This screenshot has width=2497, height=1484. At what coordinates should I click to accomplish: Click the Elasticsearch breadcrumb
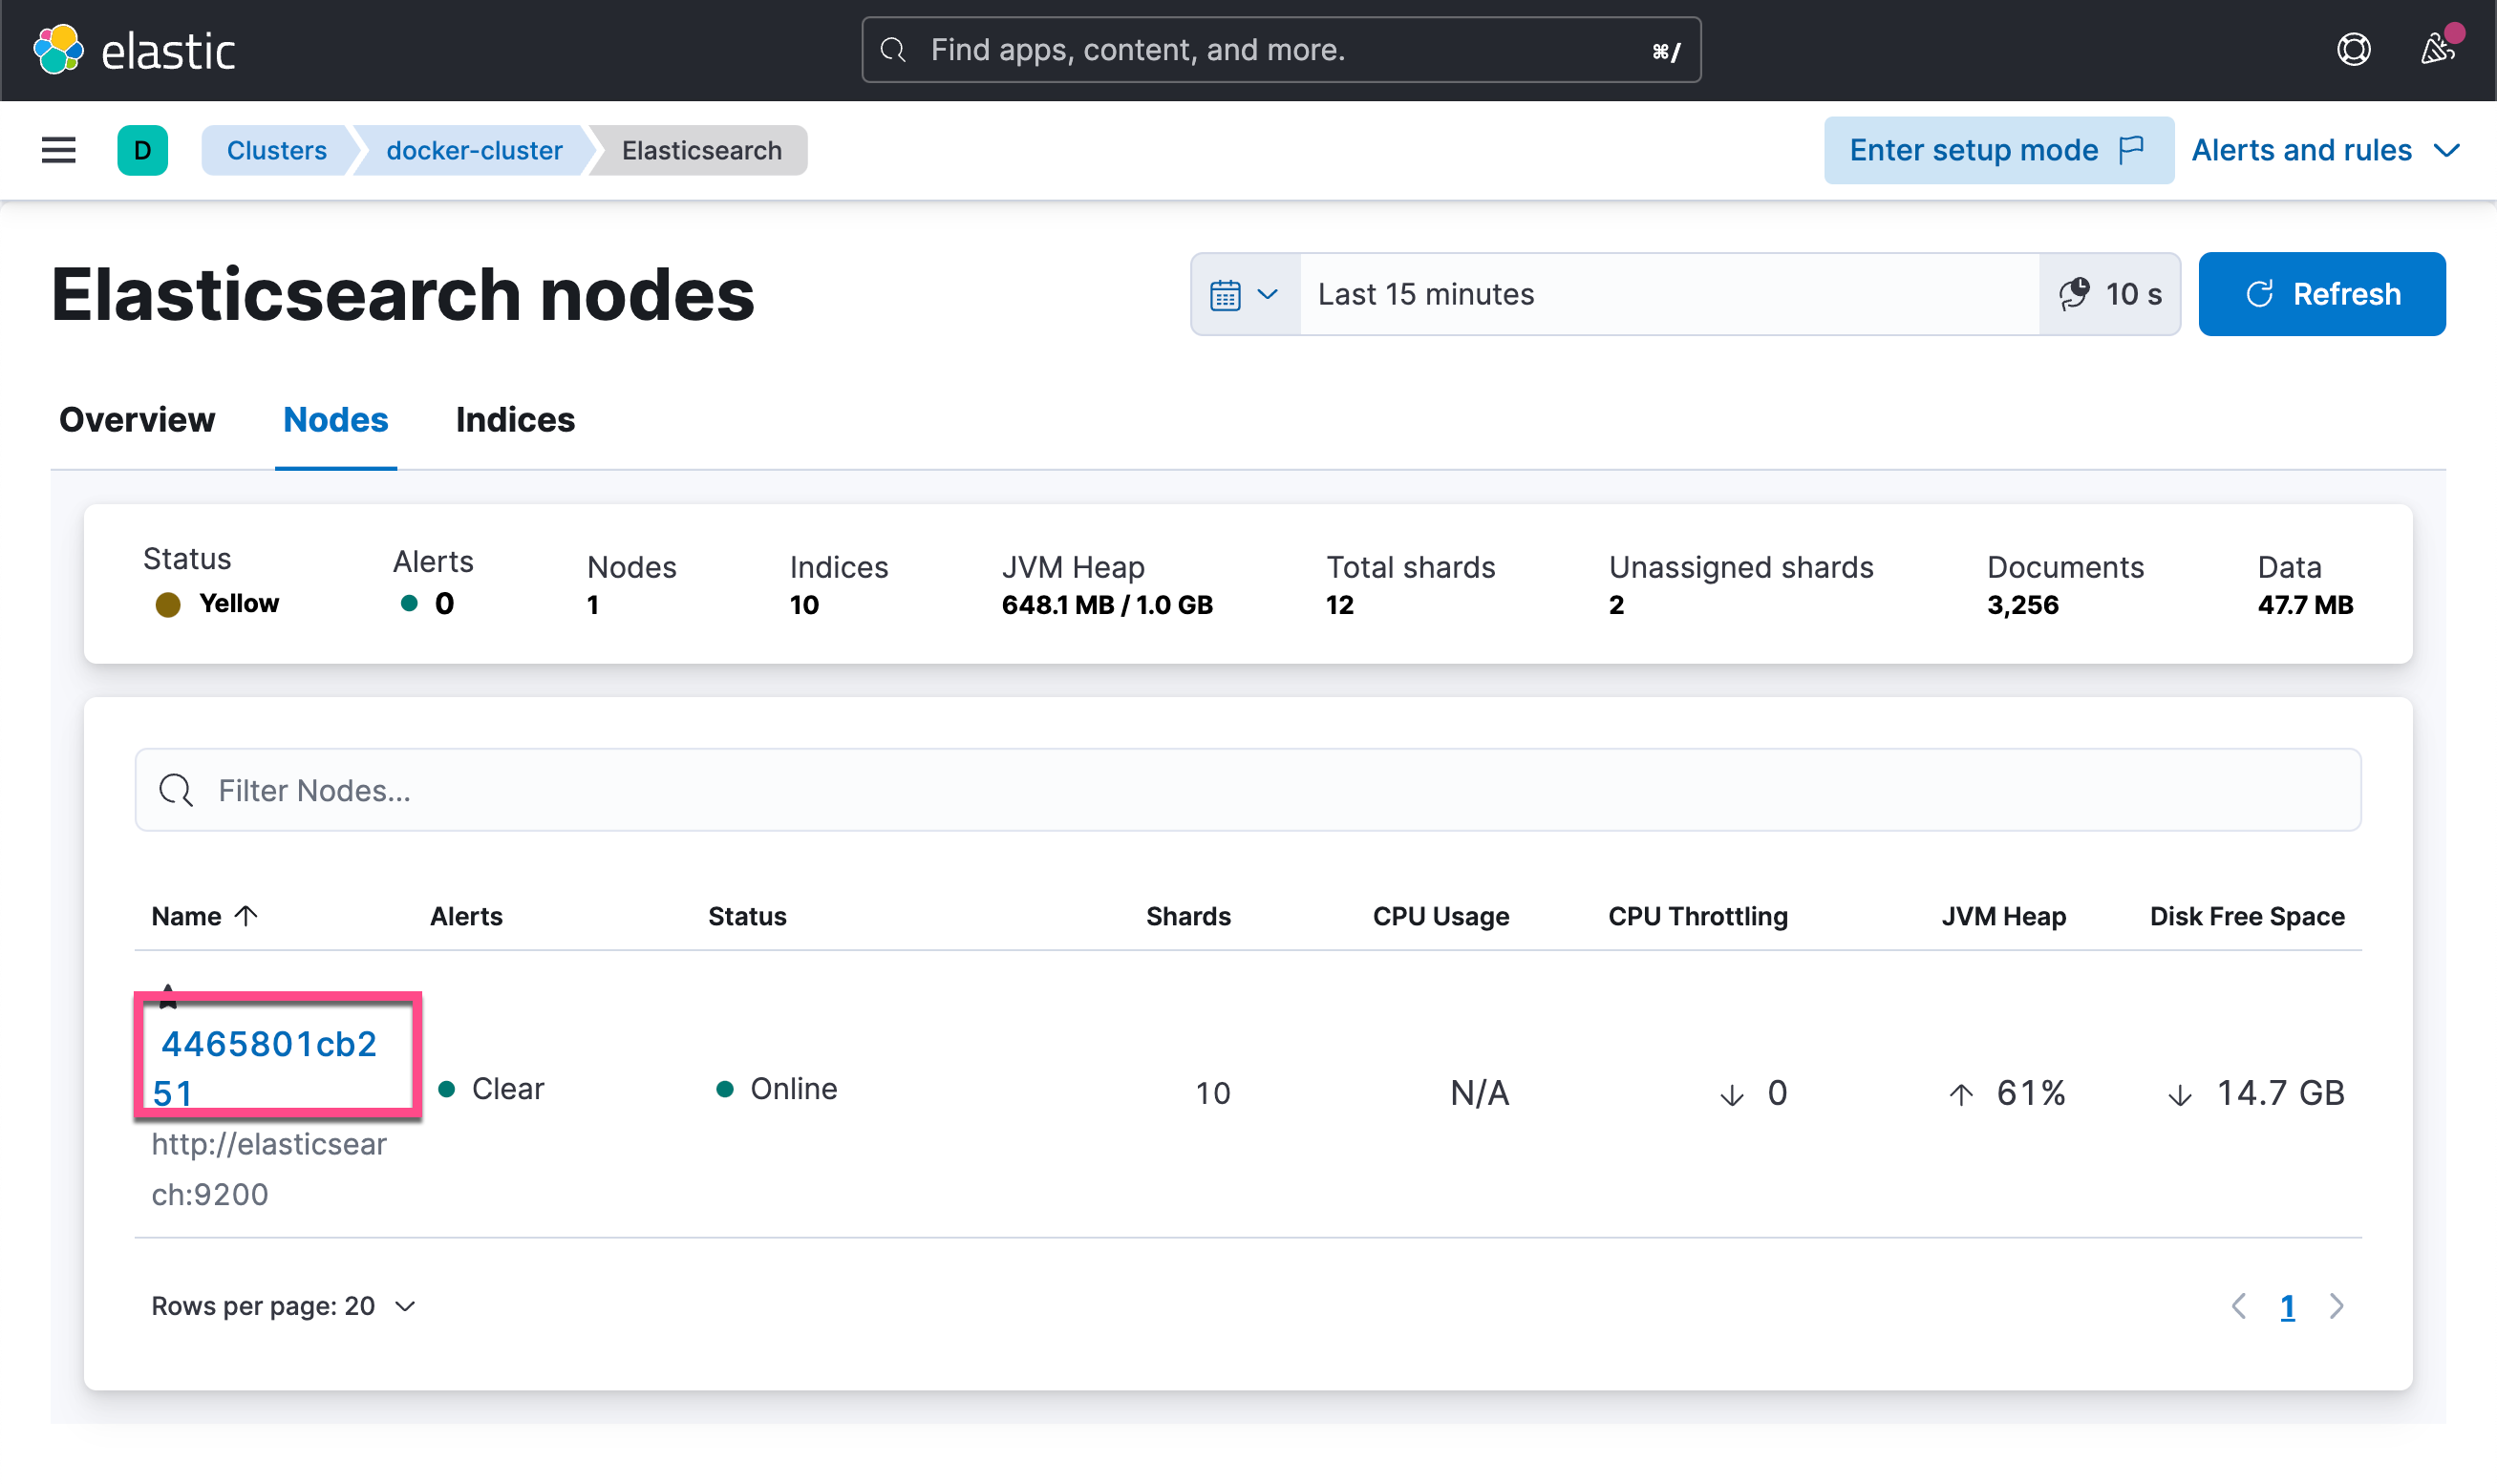[701, 150]
